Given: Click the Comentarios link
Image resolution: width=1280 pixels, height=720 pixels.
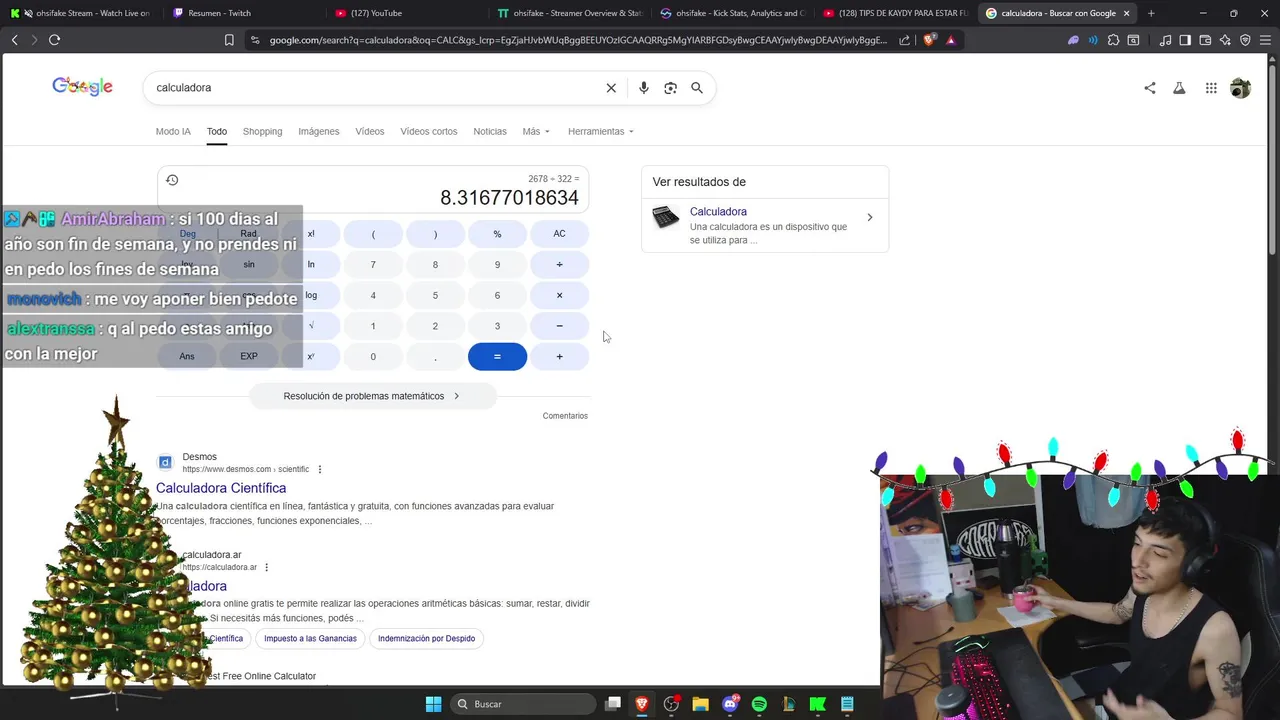Looking at the screenshot, I should pyautogui.click(x=565, y=416).
